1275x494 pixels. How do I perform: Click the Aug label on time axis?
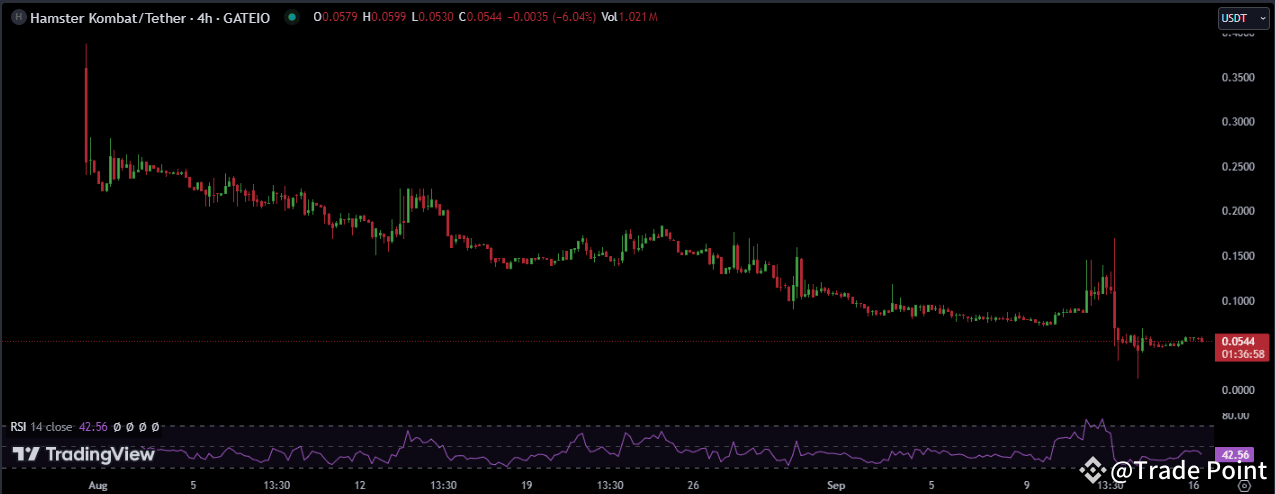[x=97, y=486]
